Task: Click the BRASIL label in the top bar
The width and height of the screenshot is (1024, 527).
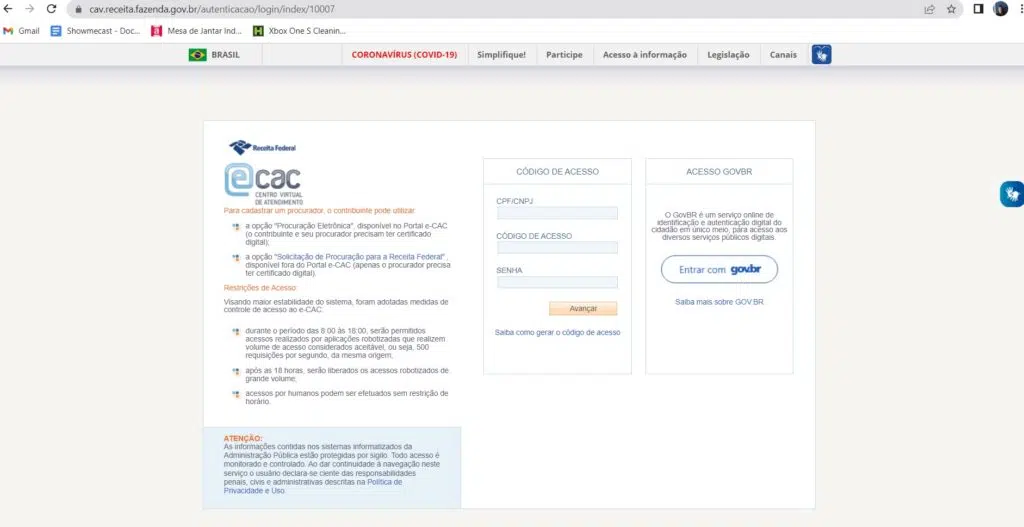Action: tap(225, 55)
